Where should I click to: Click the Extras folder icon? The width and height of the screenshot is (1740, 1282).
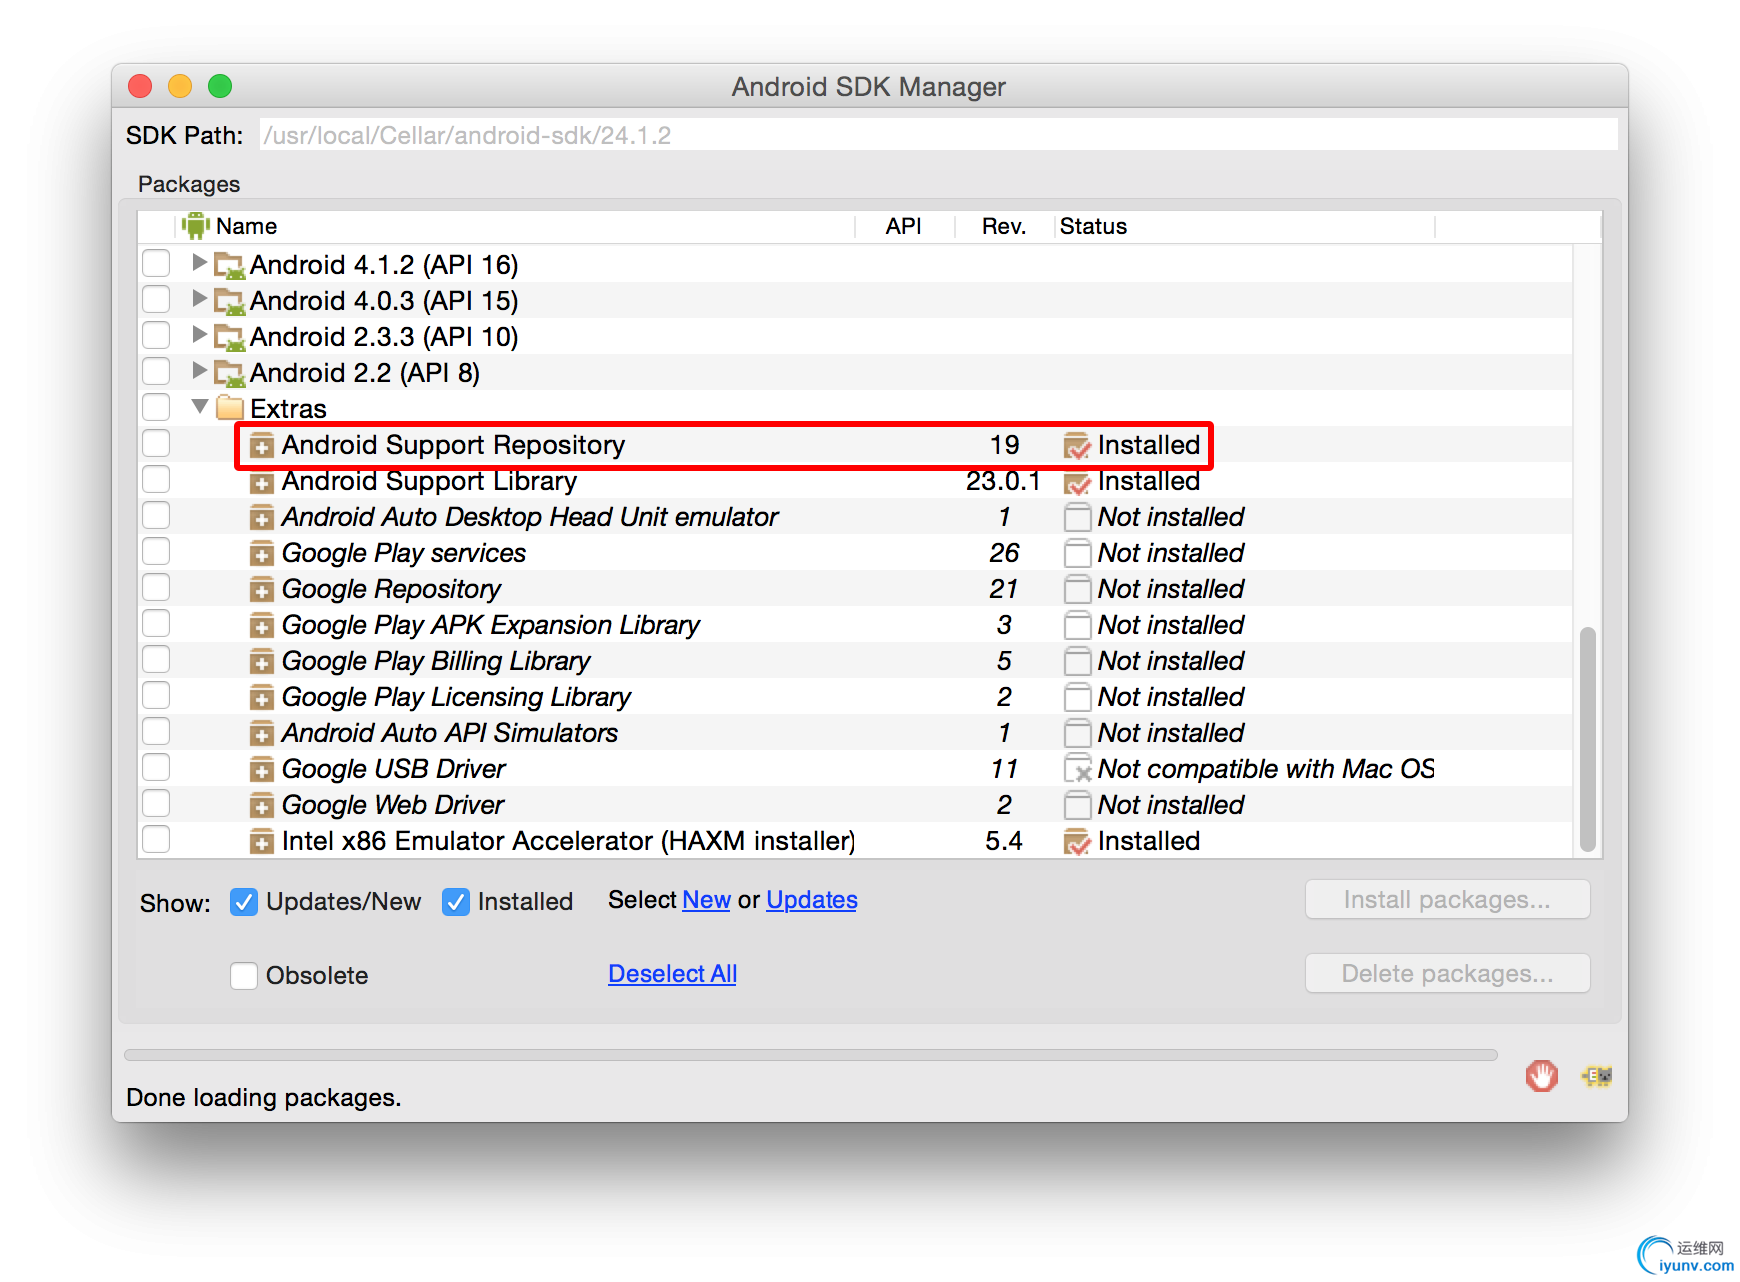230,407
